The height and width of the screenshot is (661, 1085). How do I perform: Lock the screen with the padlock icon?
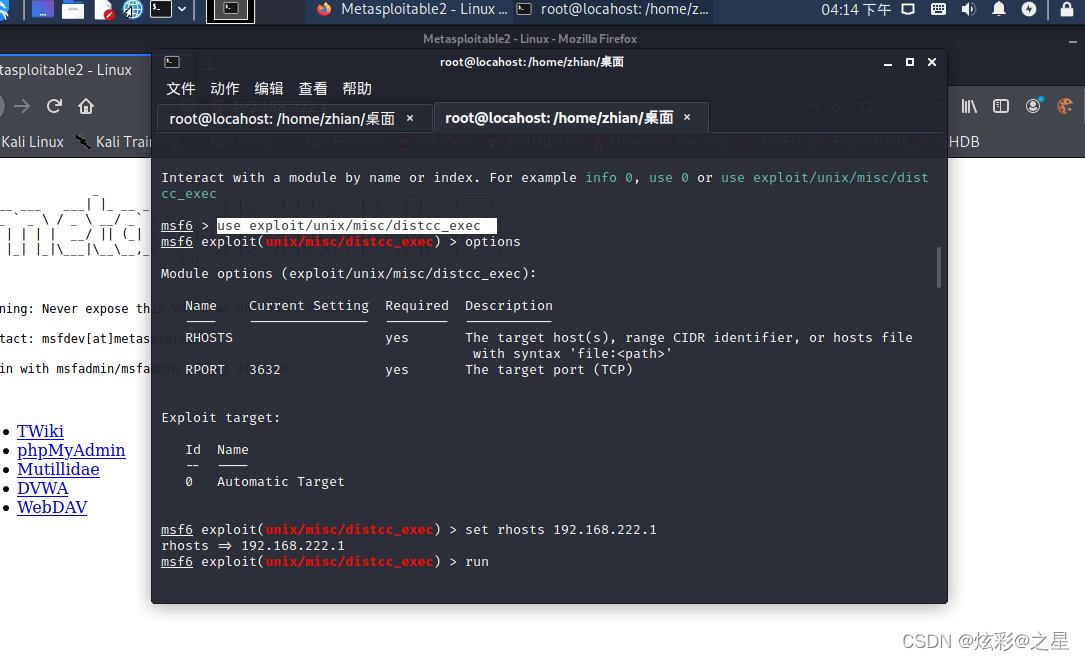click(1066, 9)
